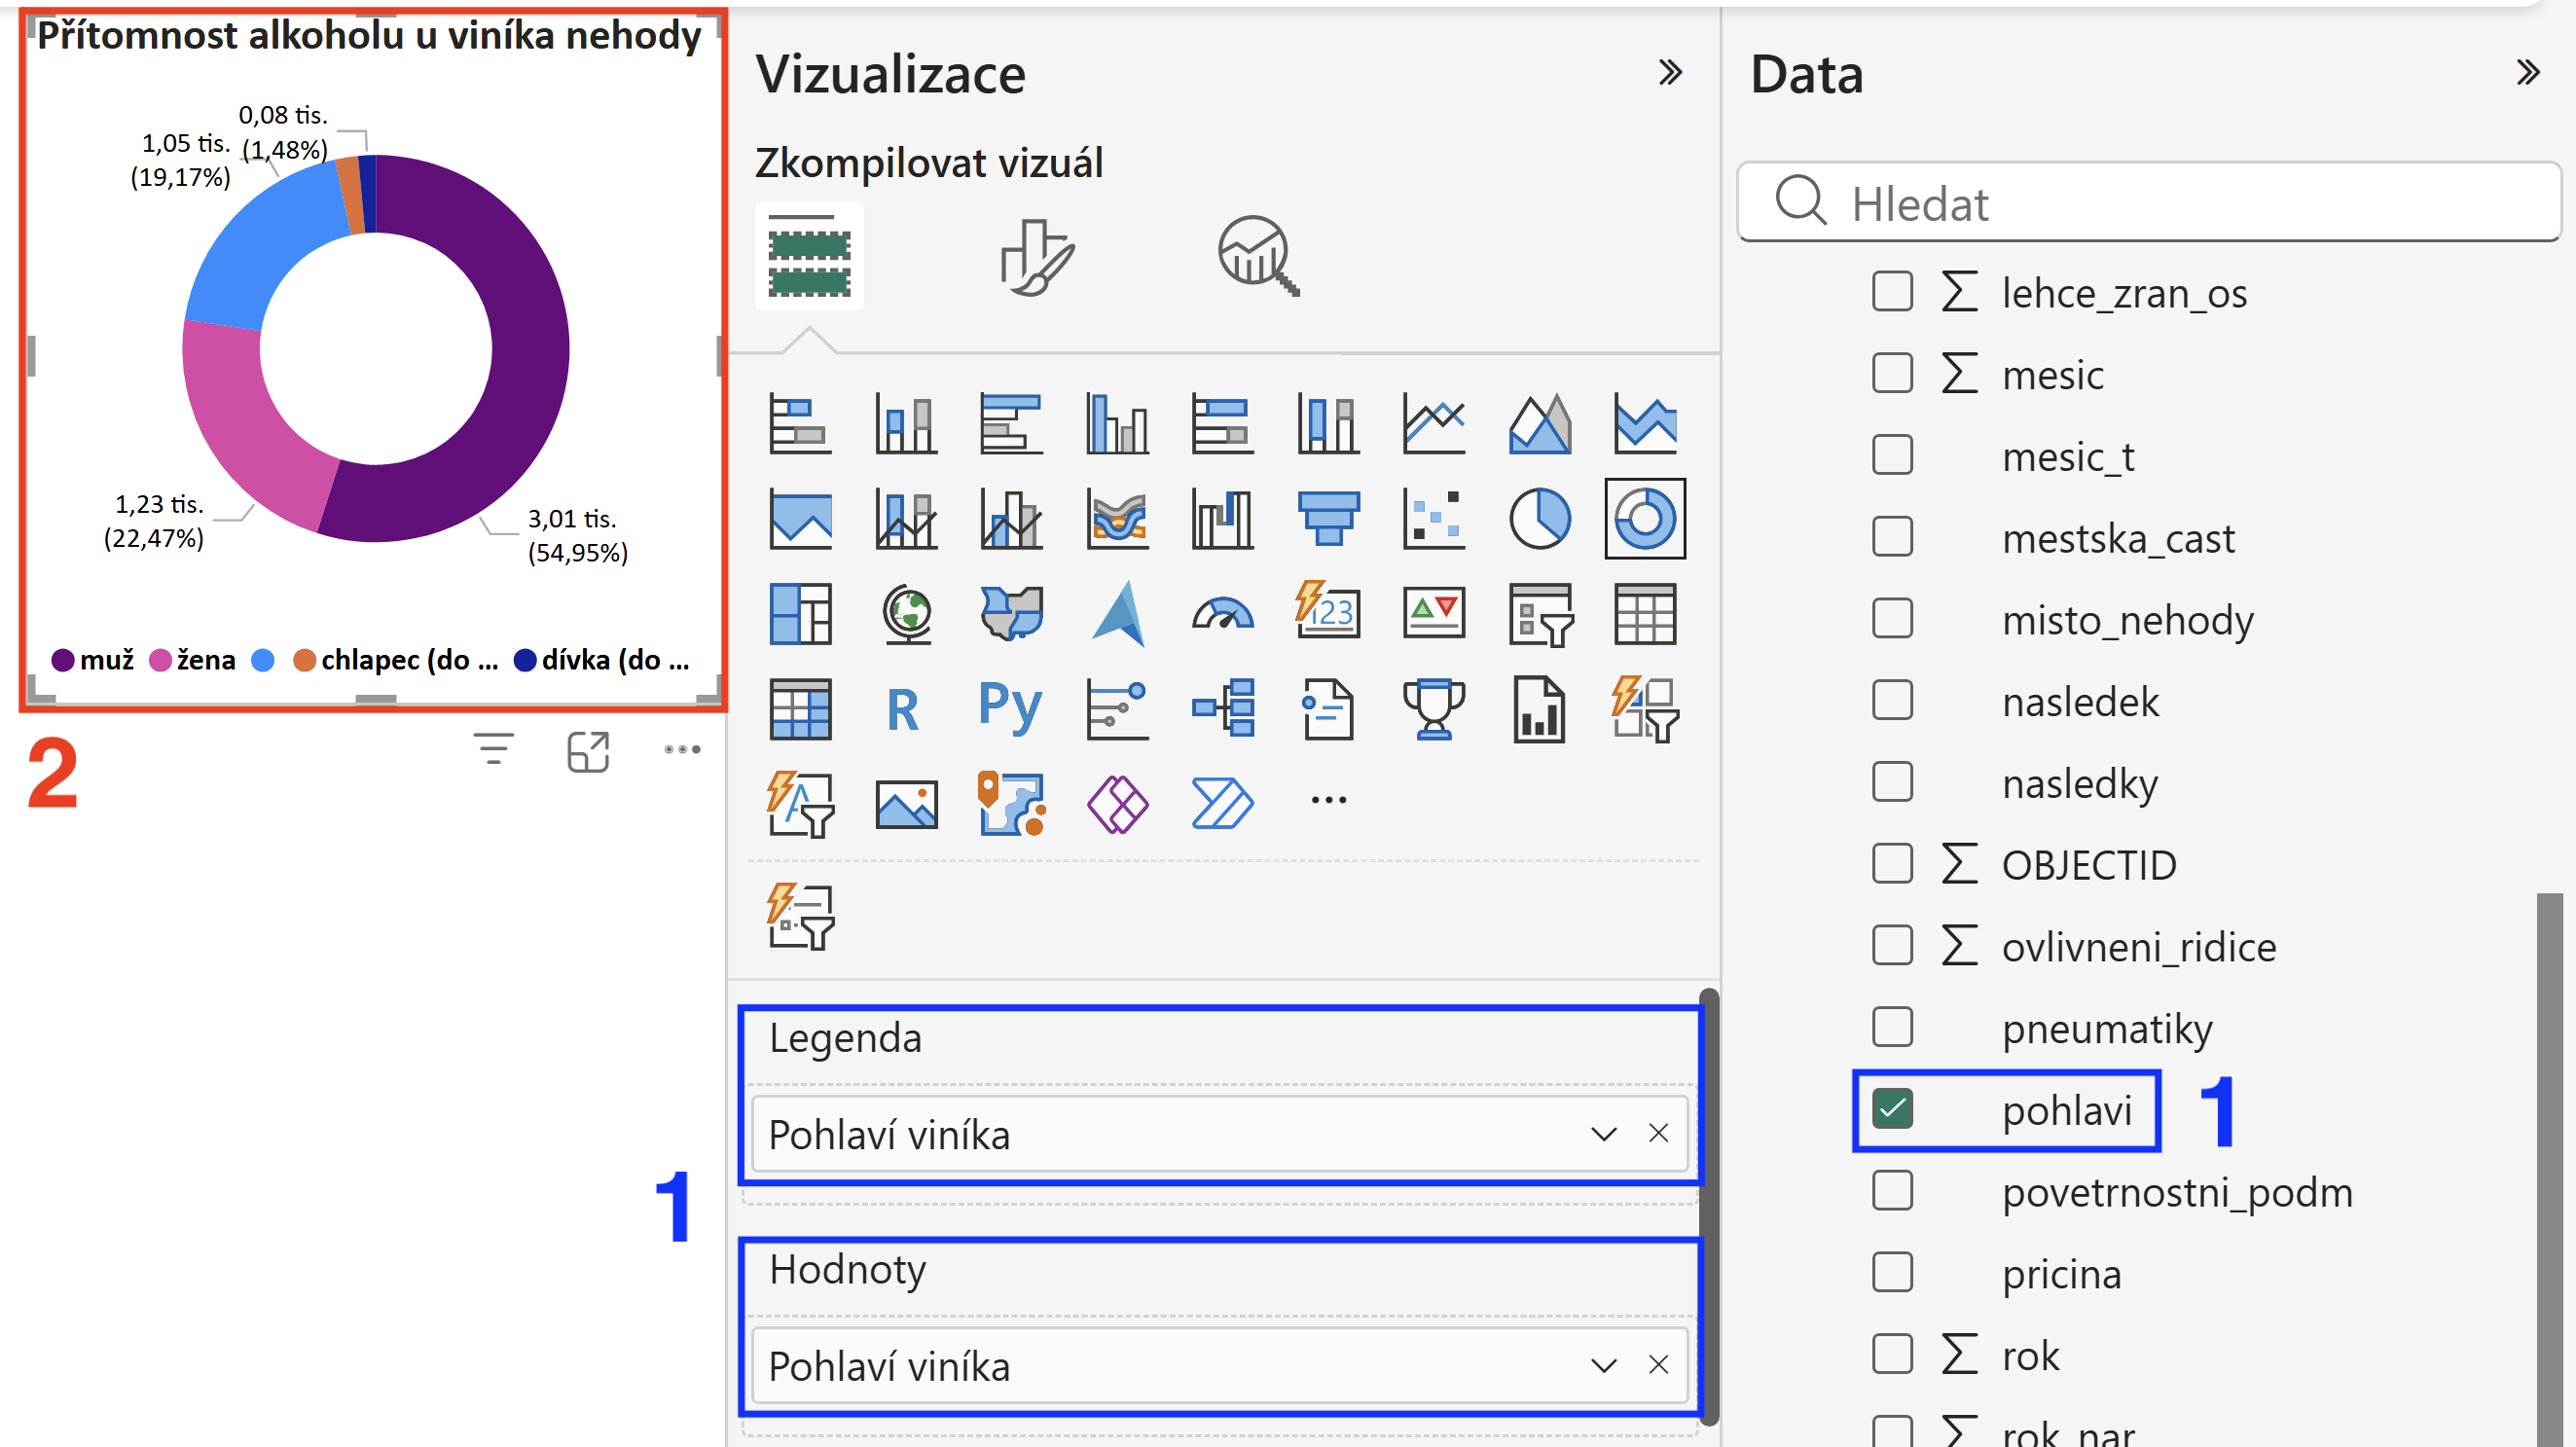This screenshot has height=1447, width=2576.
Task: Open dropdown of Legenda Pohlaví viníka field
Action: click(1603, 1134)
